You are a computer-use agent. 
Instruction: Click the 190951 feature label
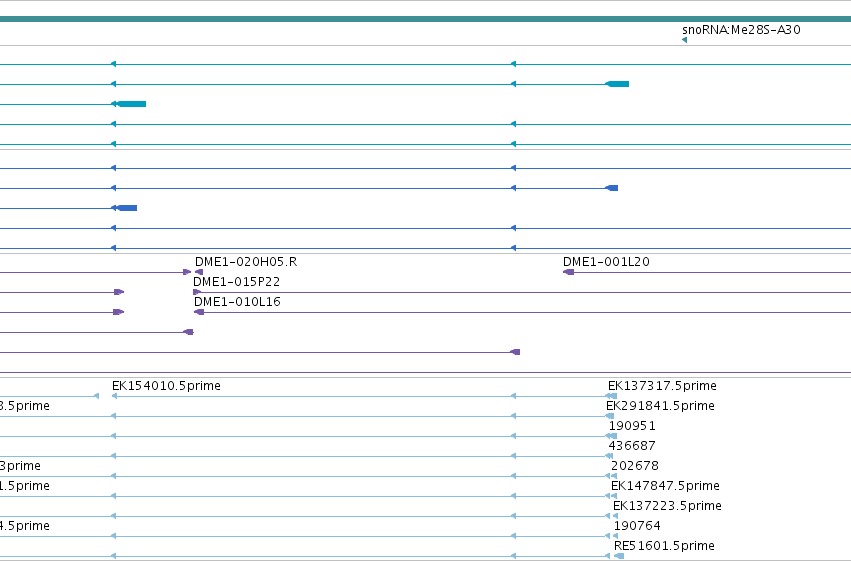(632, 426)
